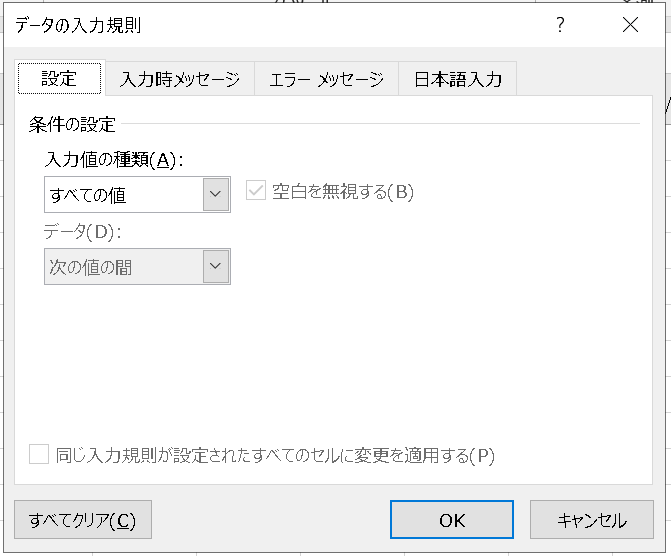Click the すべてクリア button
This screenshot has width=671, height=556.
(83, 520)
